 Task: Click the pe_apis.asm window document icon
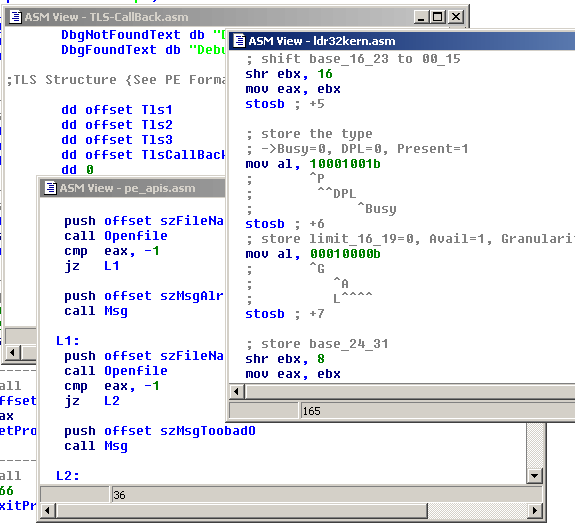50,188
